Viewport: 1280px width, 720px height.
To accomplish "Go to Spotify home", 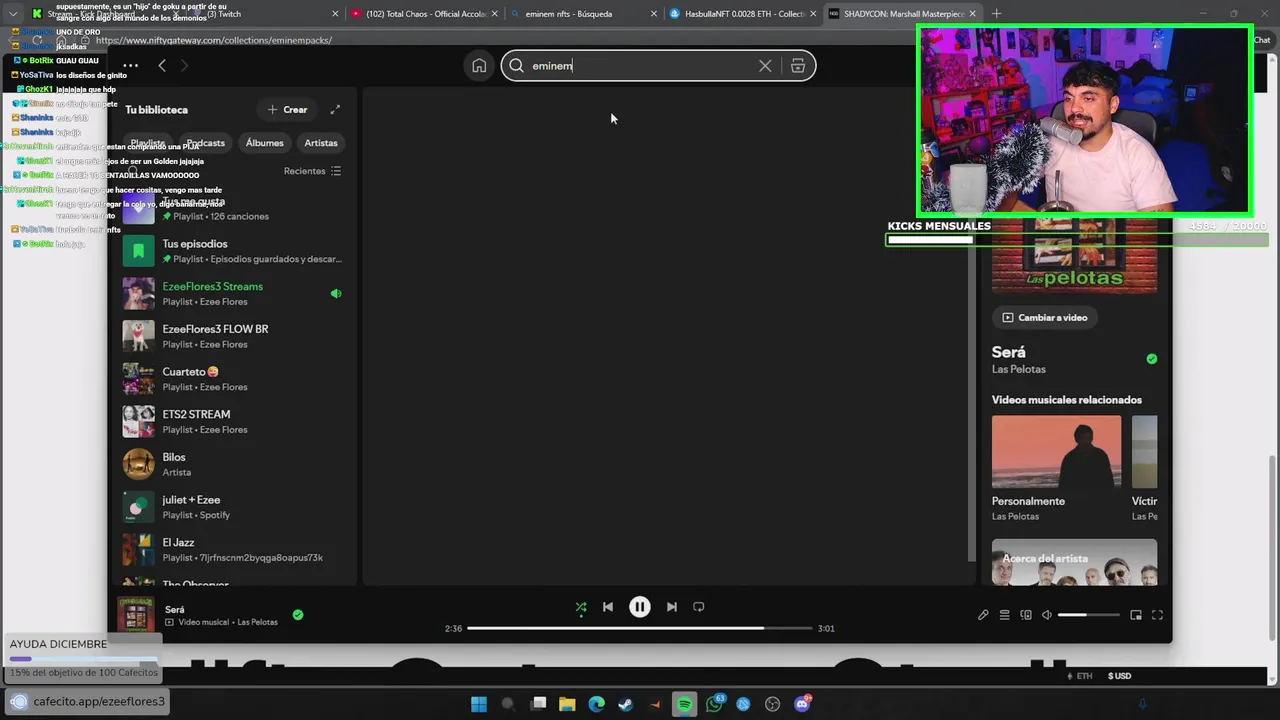I will coord(479,66).
